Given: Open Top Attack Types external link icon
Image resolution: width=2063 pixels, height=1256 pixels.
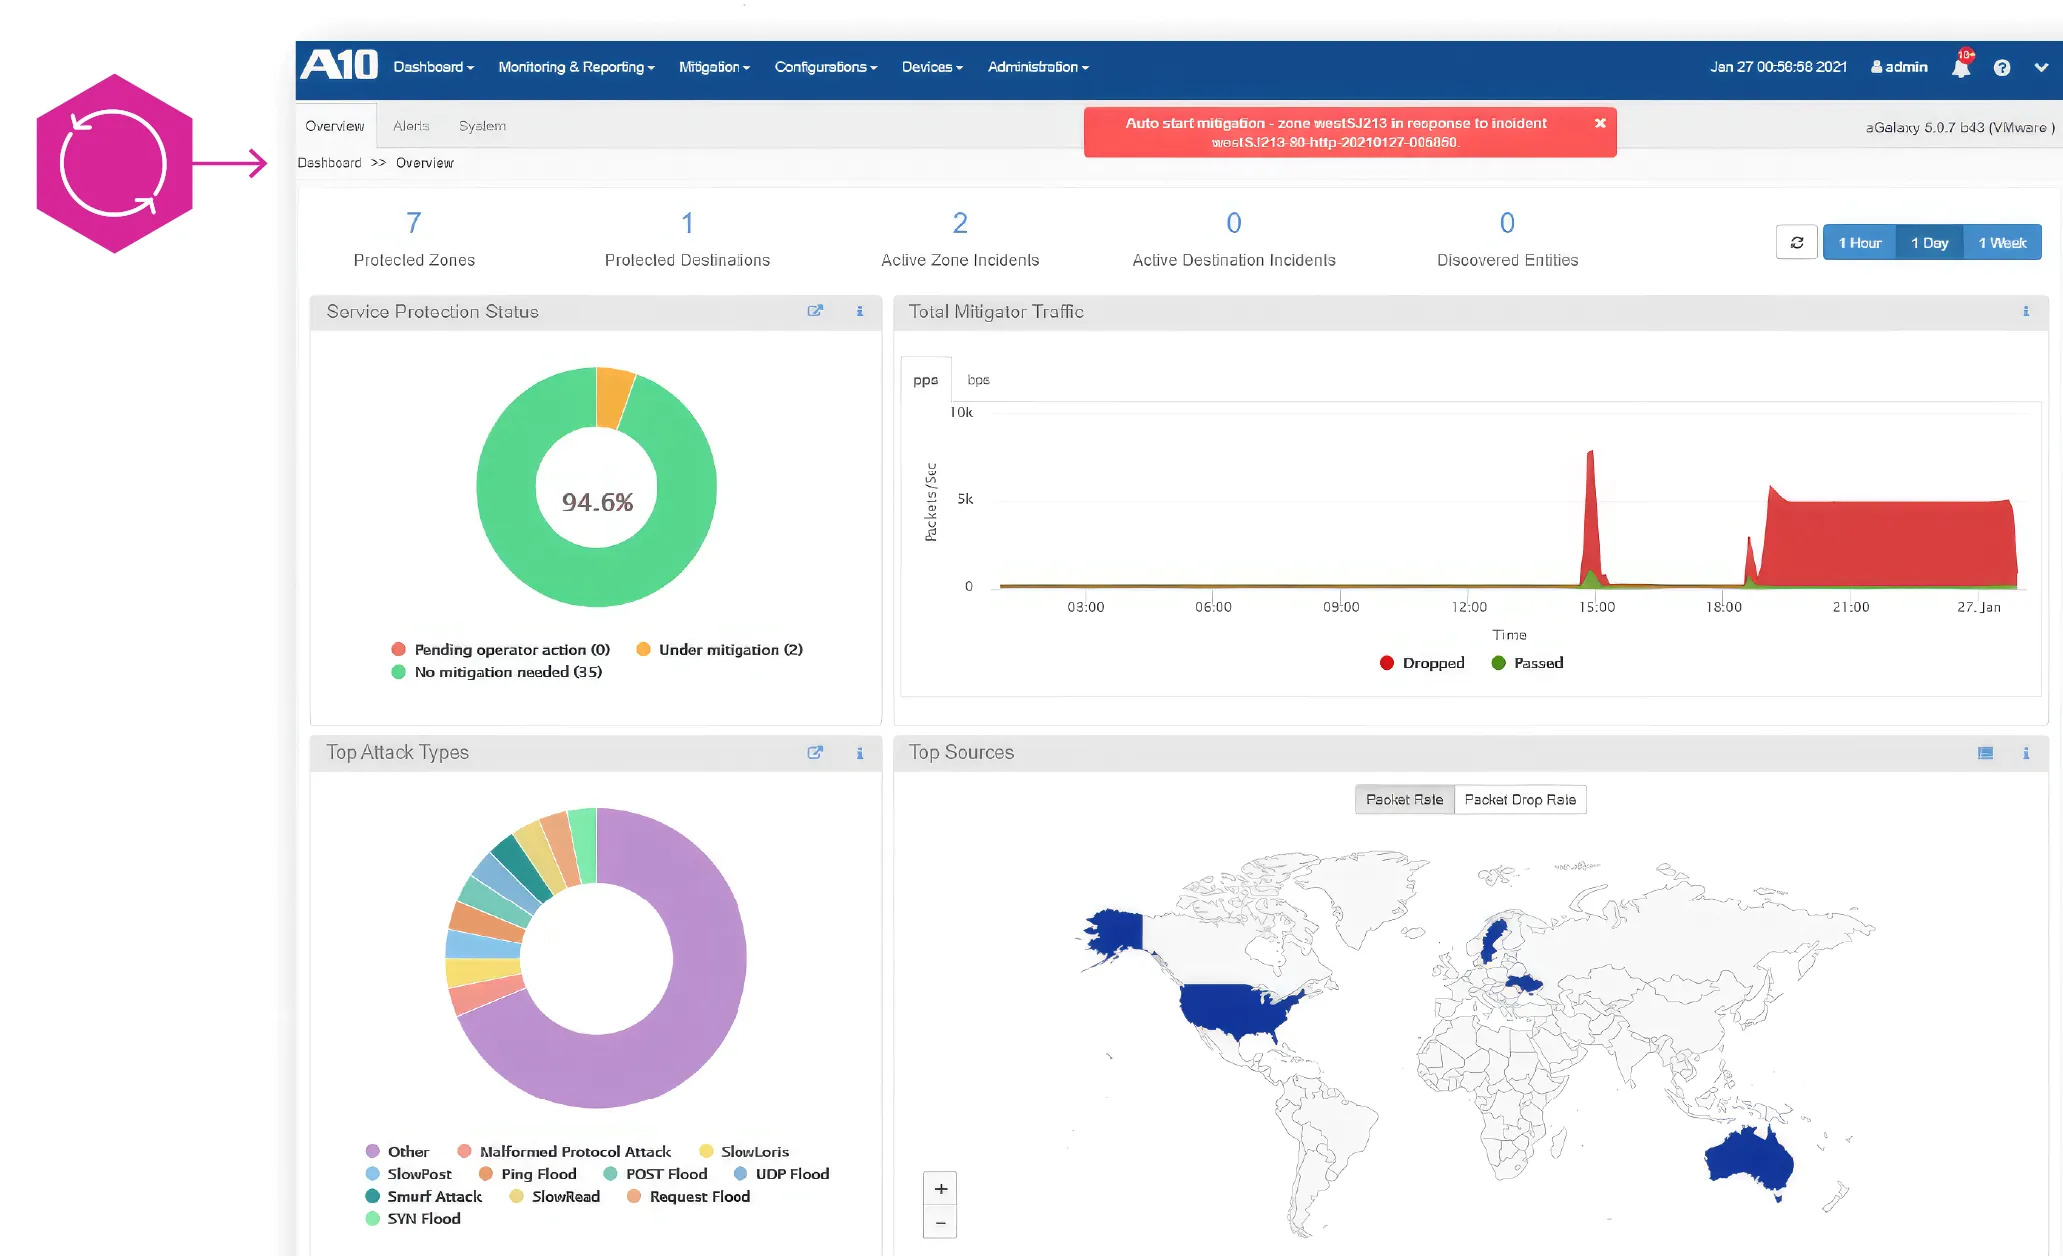Looking at the screenshot, I should click(x=815, y=753).
